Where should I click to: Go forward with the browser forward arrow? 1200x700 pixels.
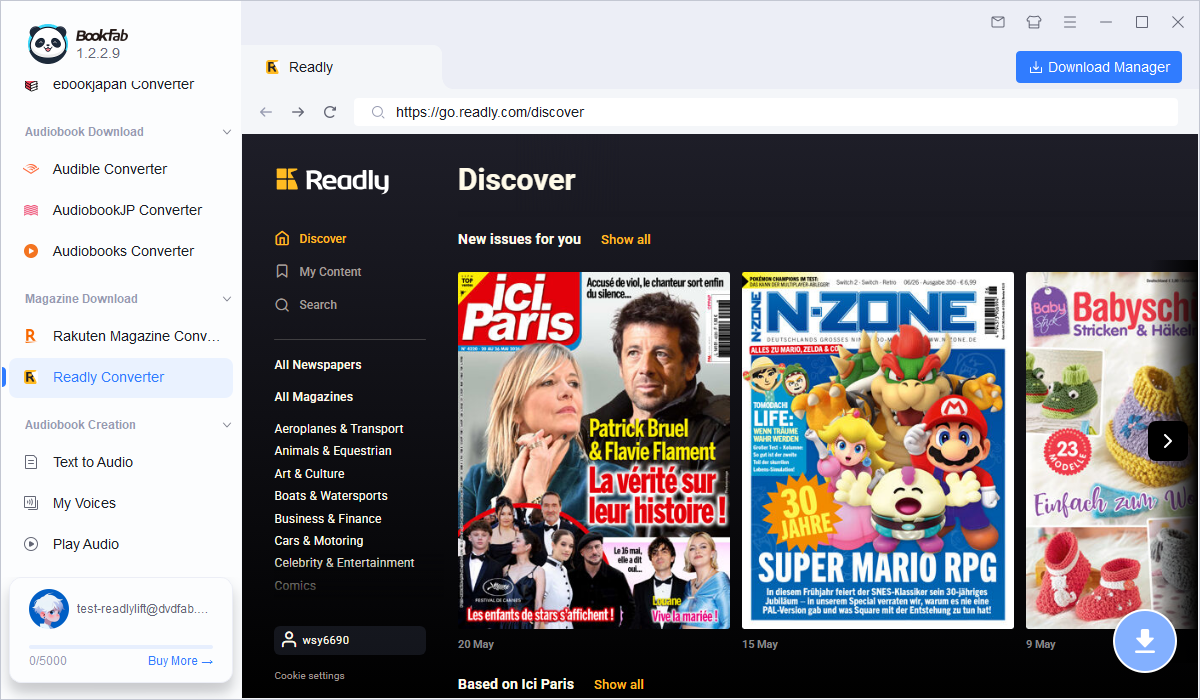click(x=298, y=112)
